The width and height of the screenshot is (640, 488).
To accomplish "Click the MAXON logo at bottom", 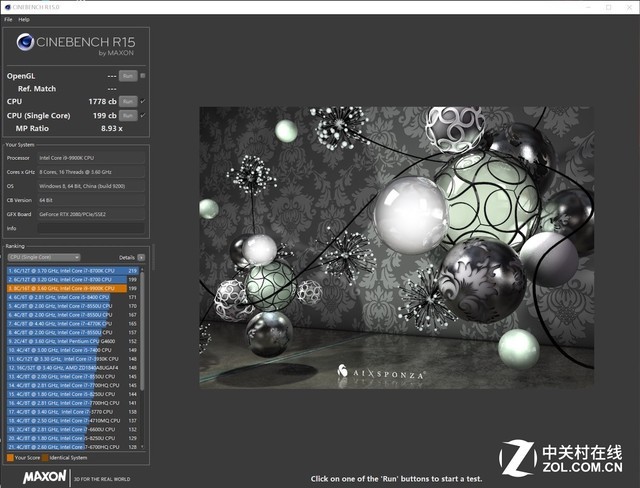I will [44, 477].
